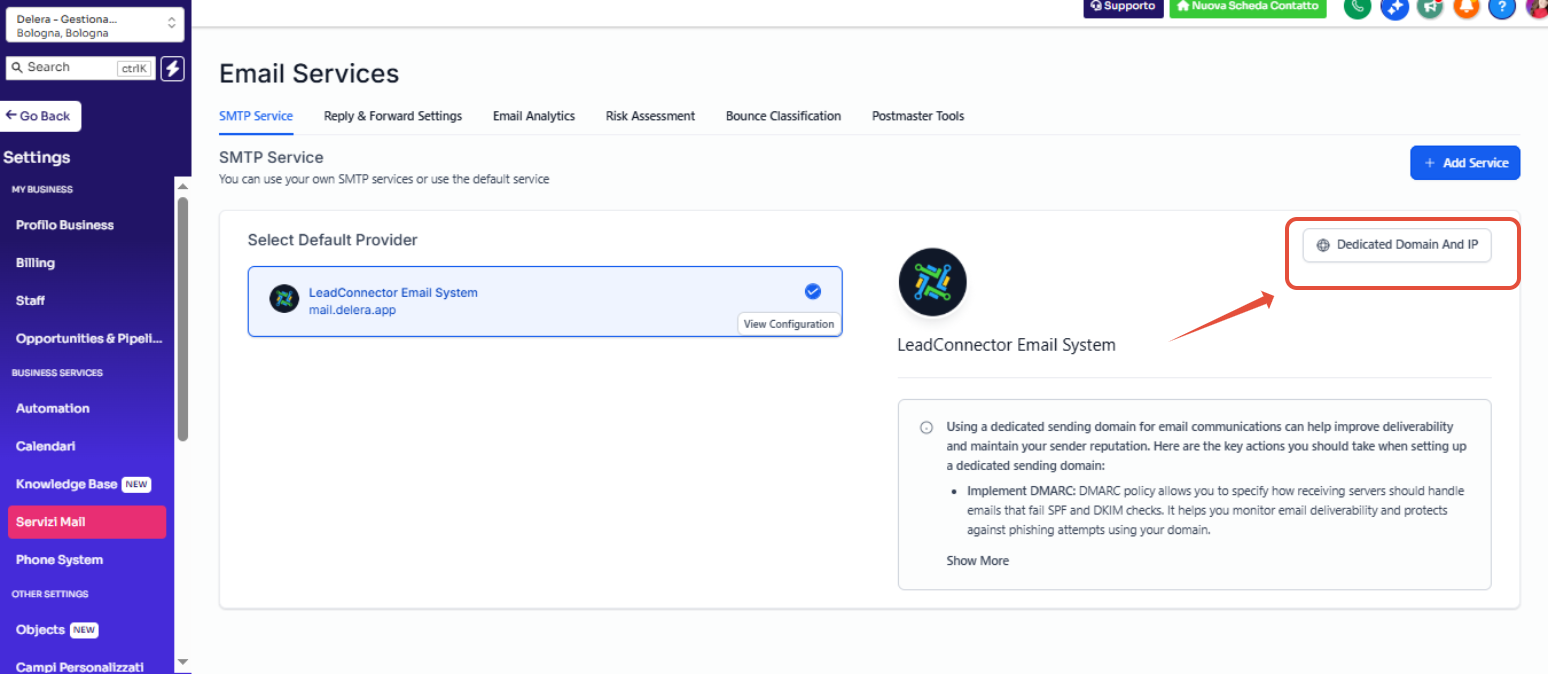Open the help question mark icon
The height and width of the screenshot is (674, 1548).
pos(1502,7)
